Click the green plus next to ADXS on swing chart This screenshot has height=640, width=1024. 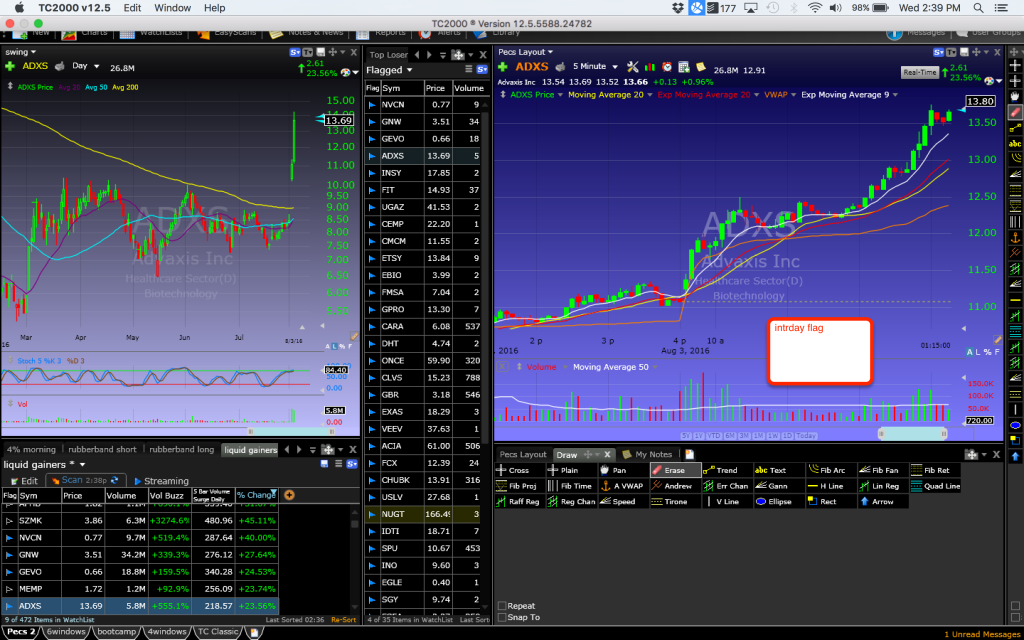(x=10, y=66)
